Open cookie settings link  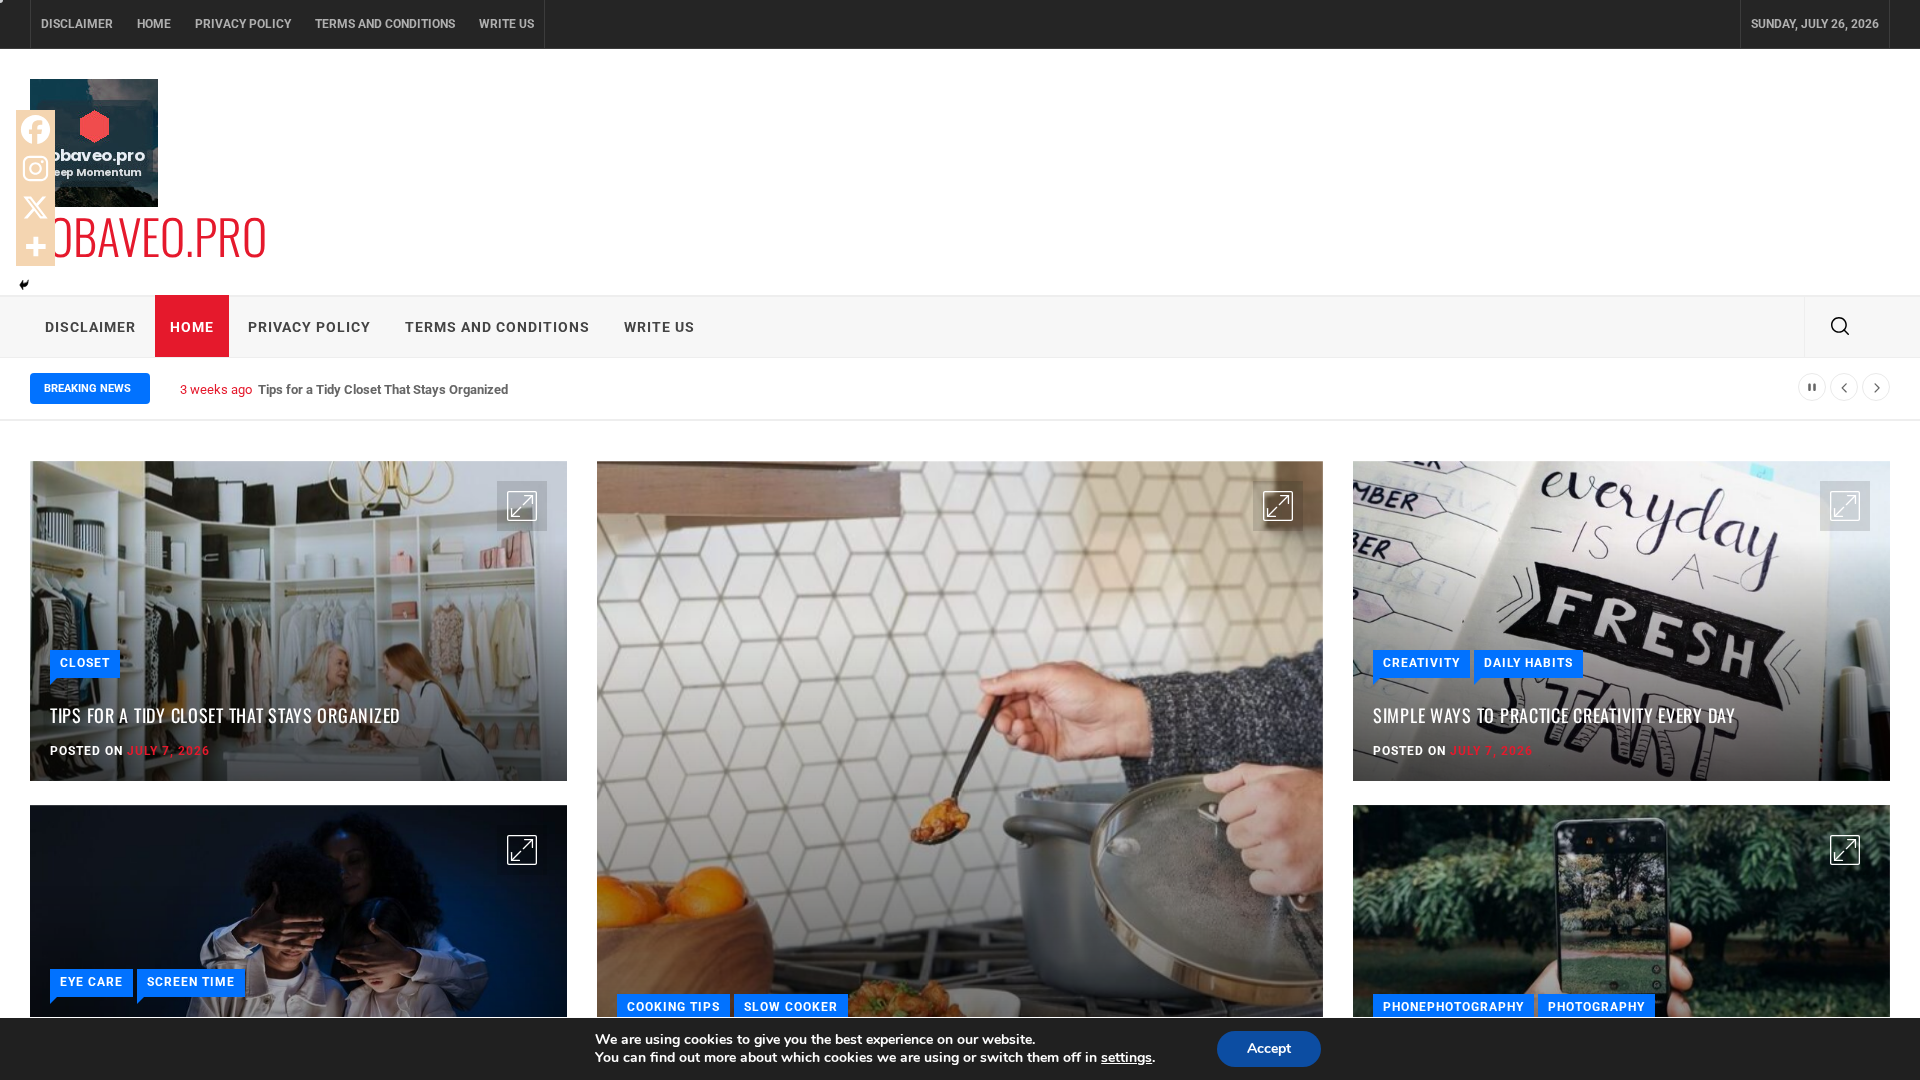[1126, 1058]
